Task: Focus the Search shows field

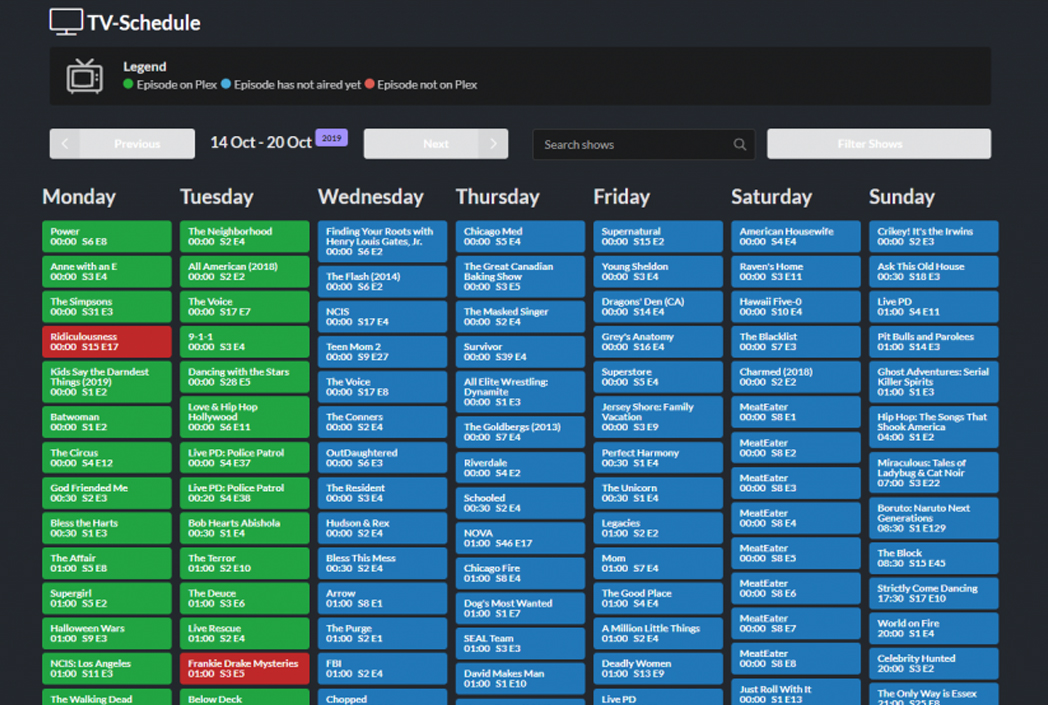Action: point(644,144)
